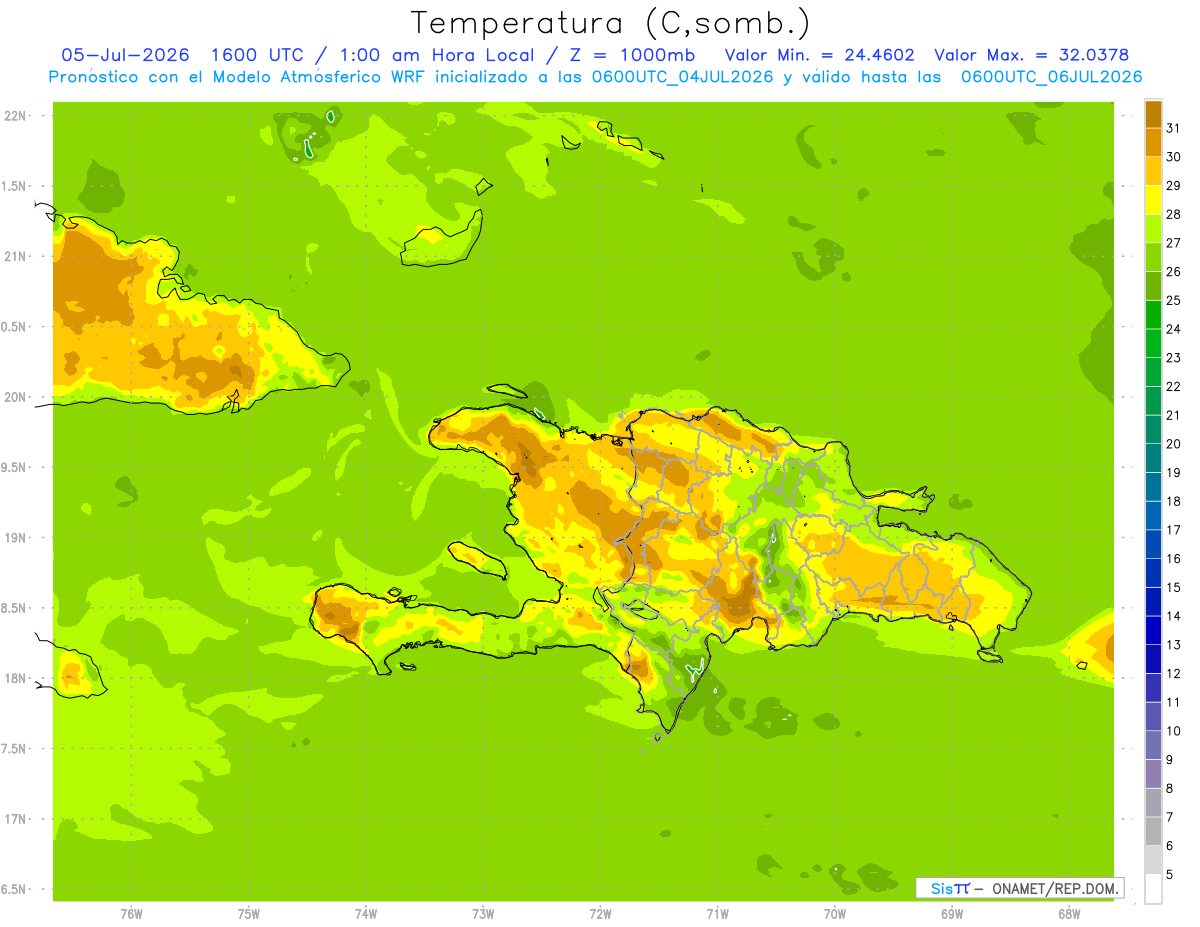Viewport: 1200px width, 927px height.
Task: Click the '68W' longitude axis label
Action: [1069, 914]
